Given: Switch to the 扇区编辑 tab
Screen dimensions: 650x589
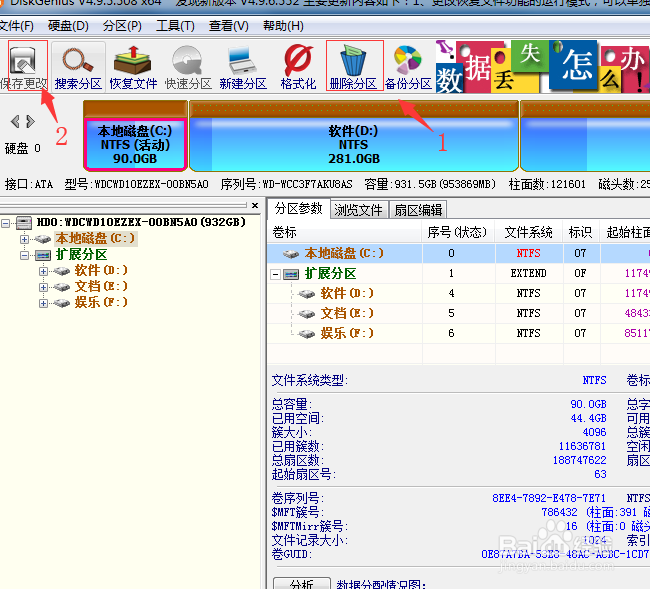Looking at the screenshot, I should coord(418,210).
